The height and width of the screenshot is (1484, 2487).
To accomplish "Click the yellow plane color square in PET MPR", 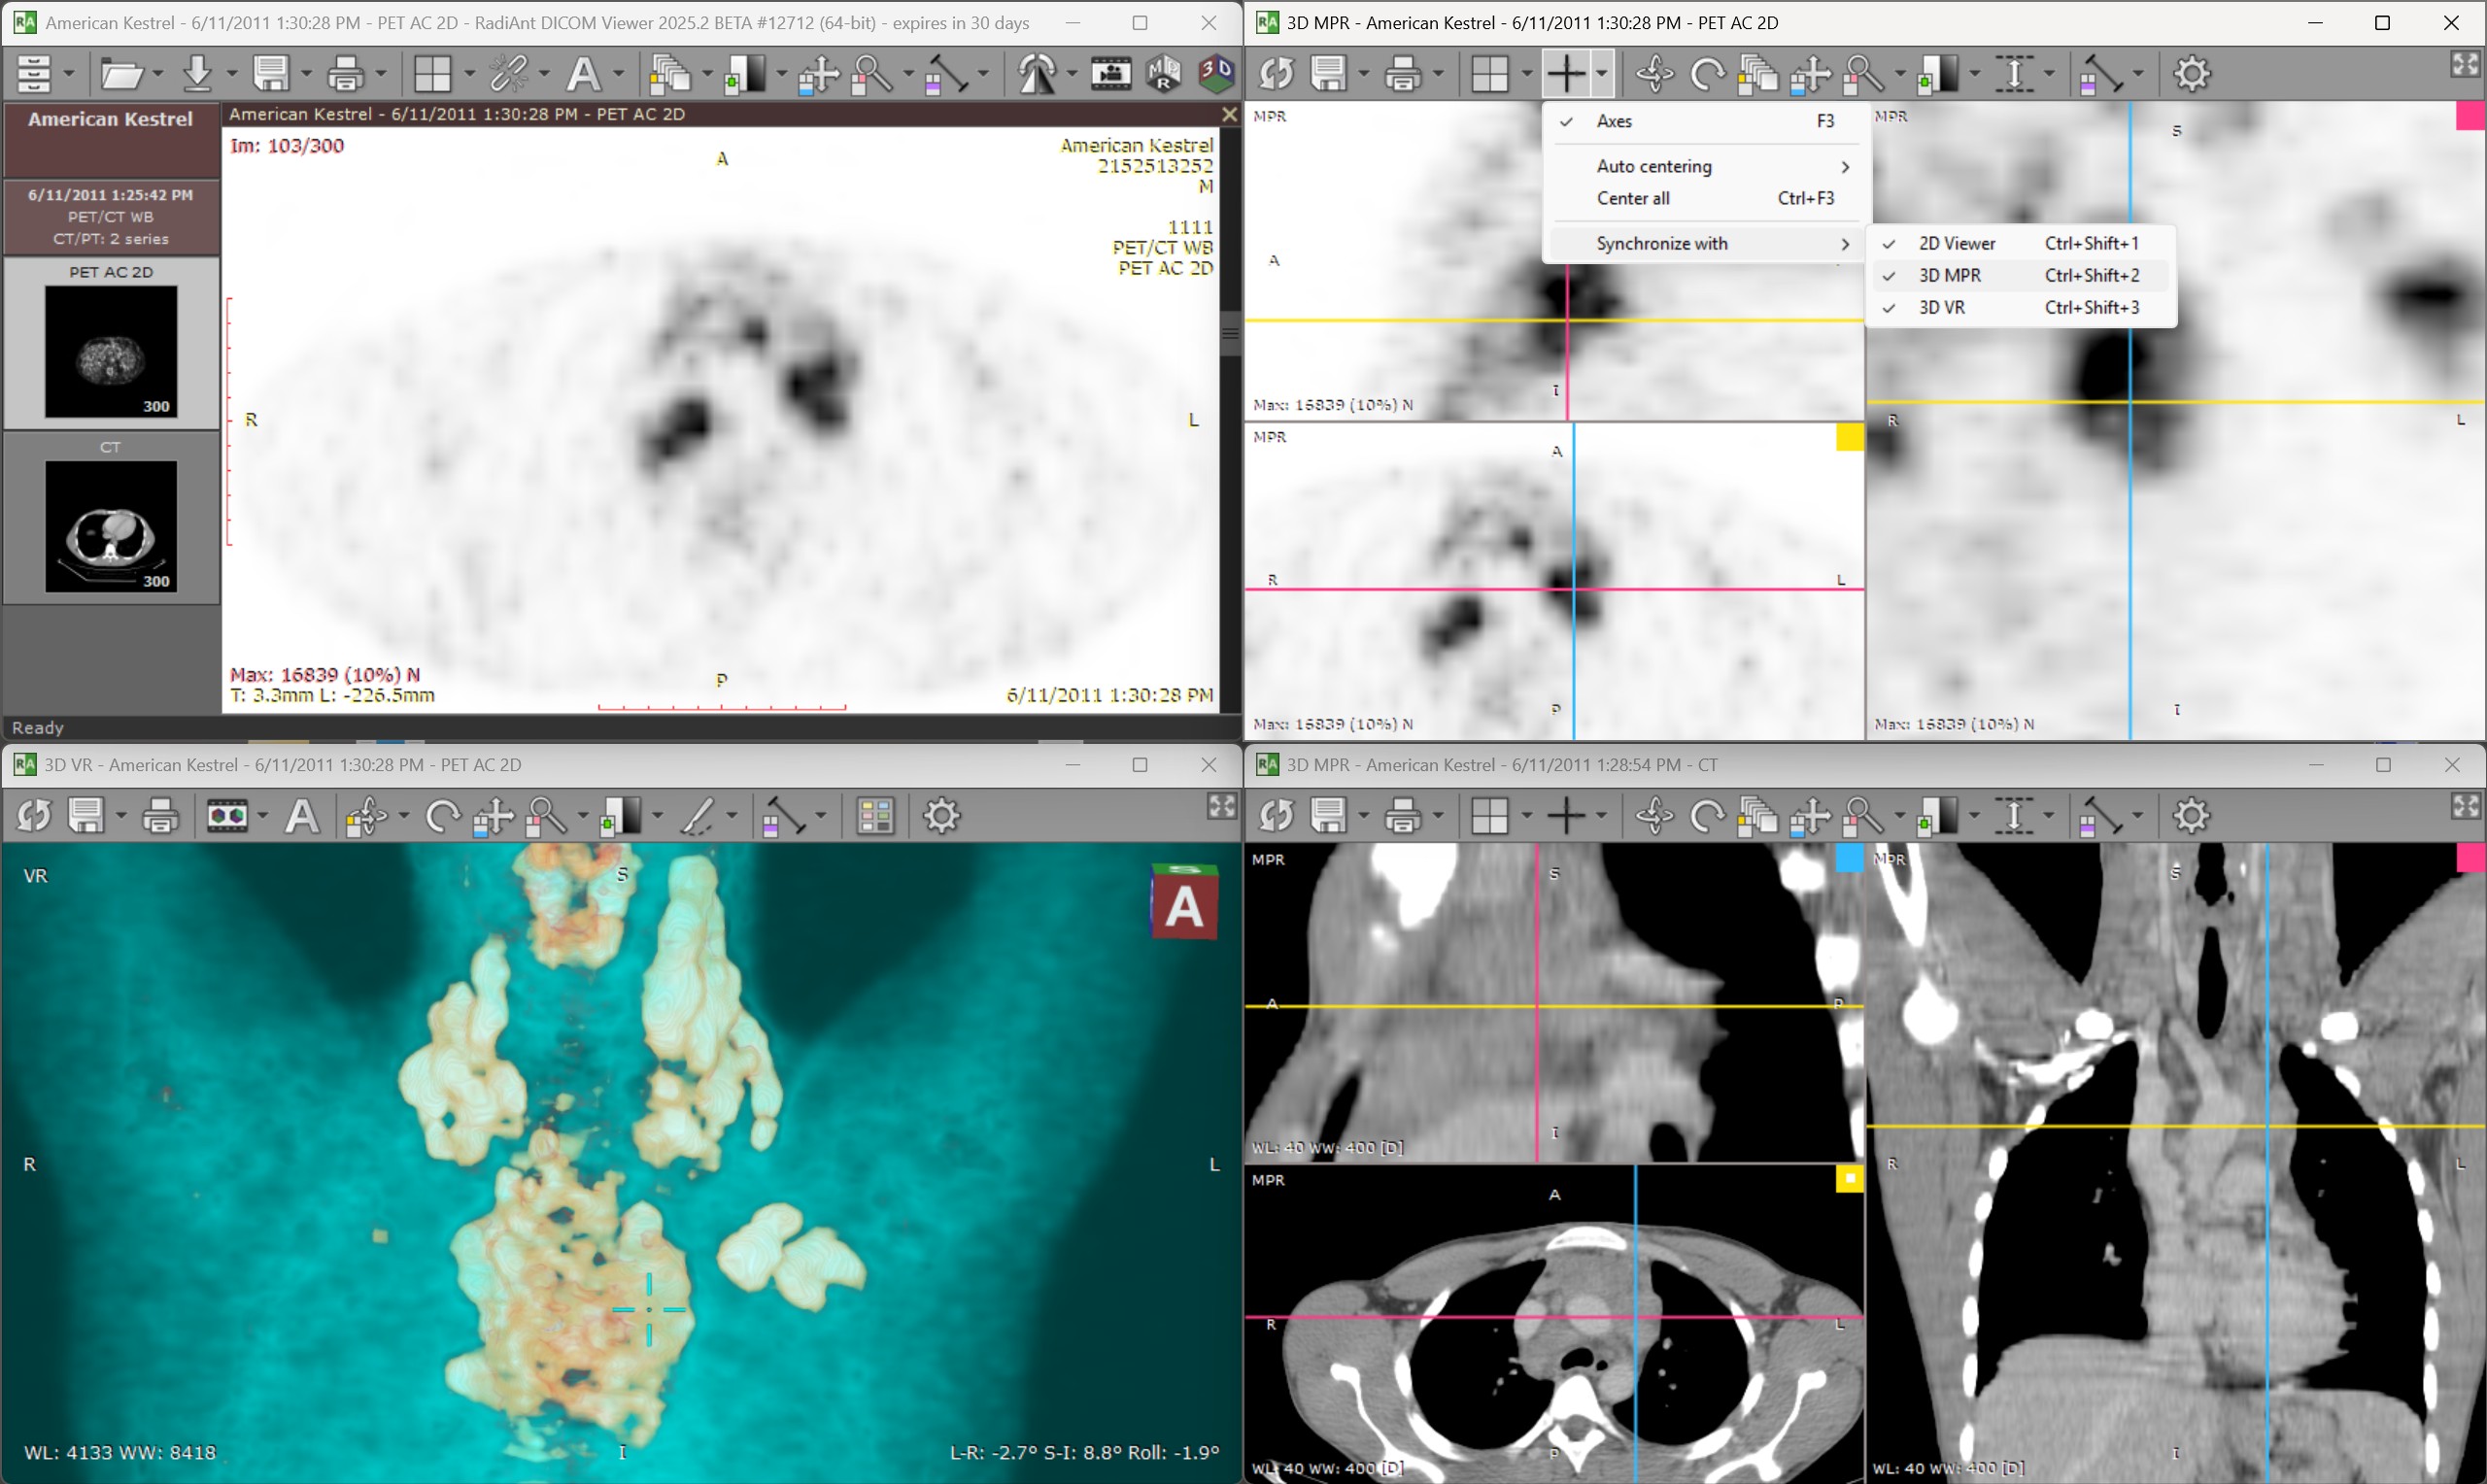I will coord(1849,437).
